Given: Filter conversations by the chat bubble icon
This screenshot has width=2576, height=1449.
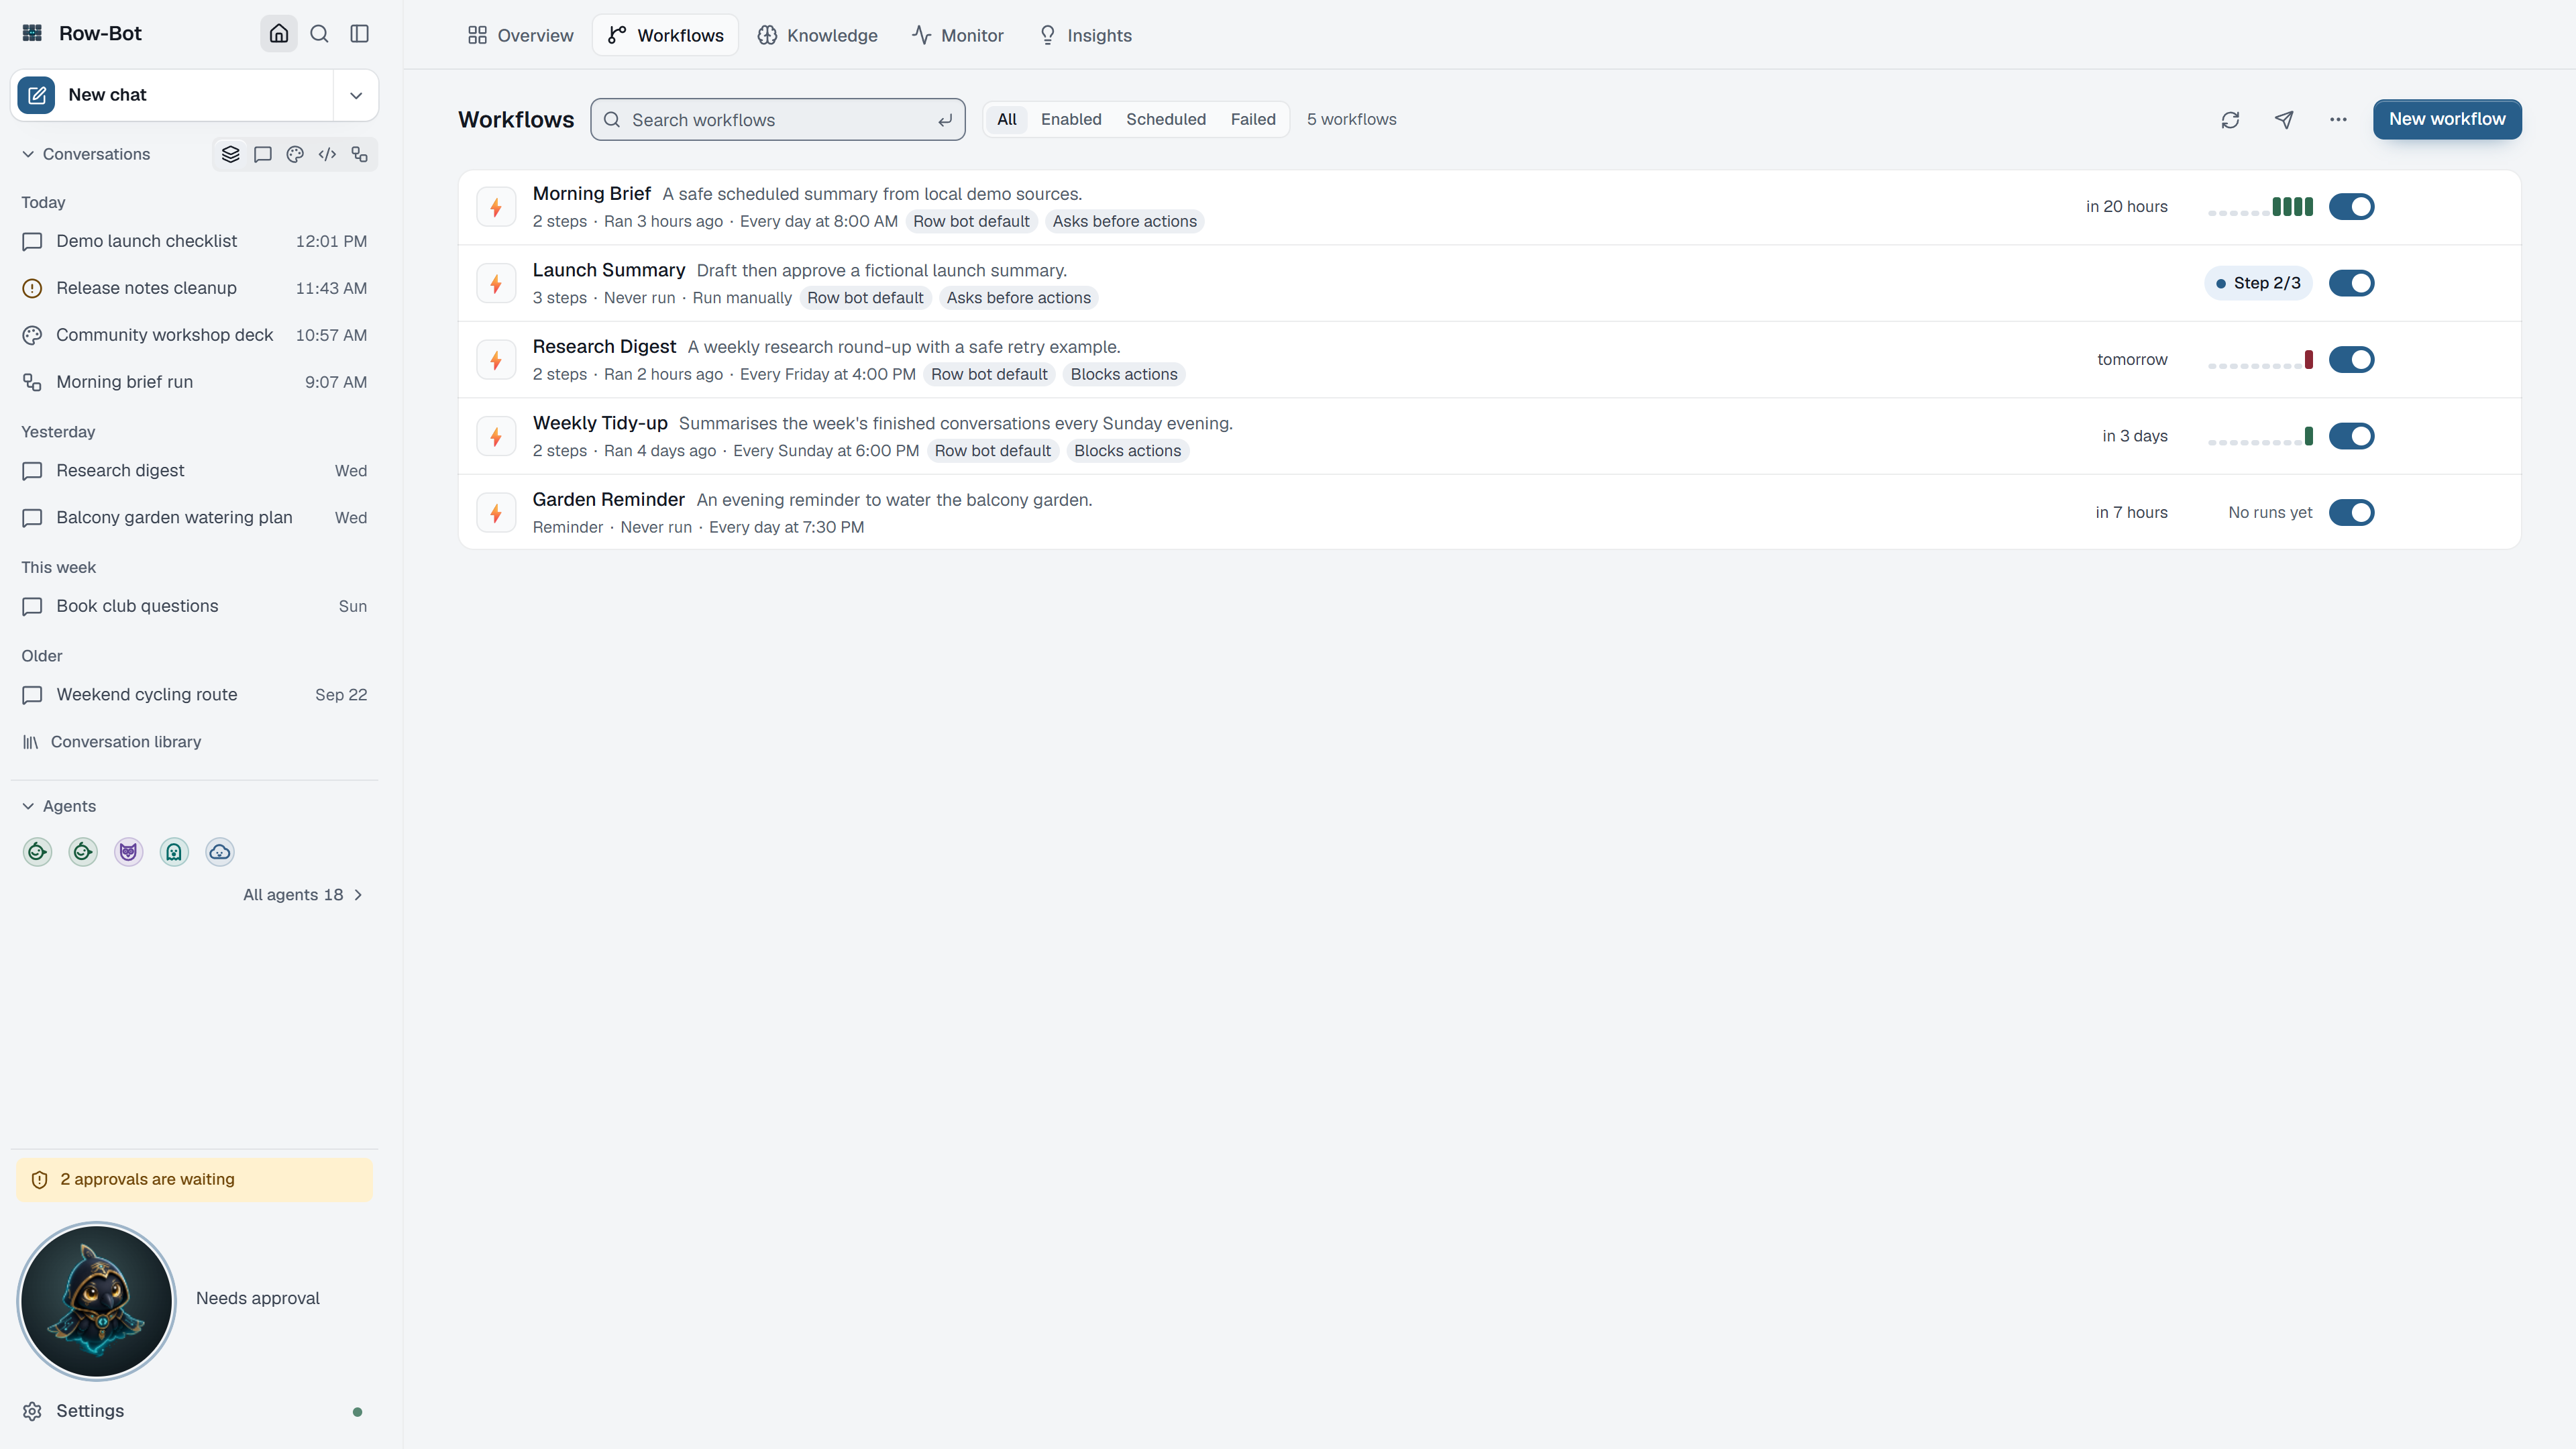Looking at the screenshot, I should pos(263,154).
